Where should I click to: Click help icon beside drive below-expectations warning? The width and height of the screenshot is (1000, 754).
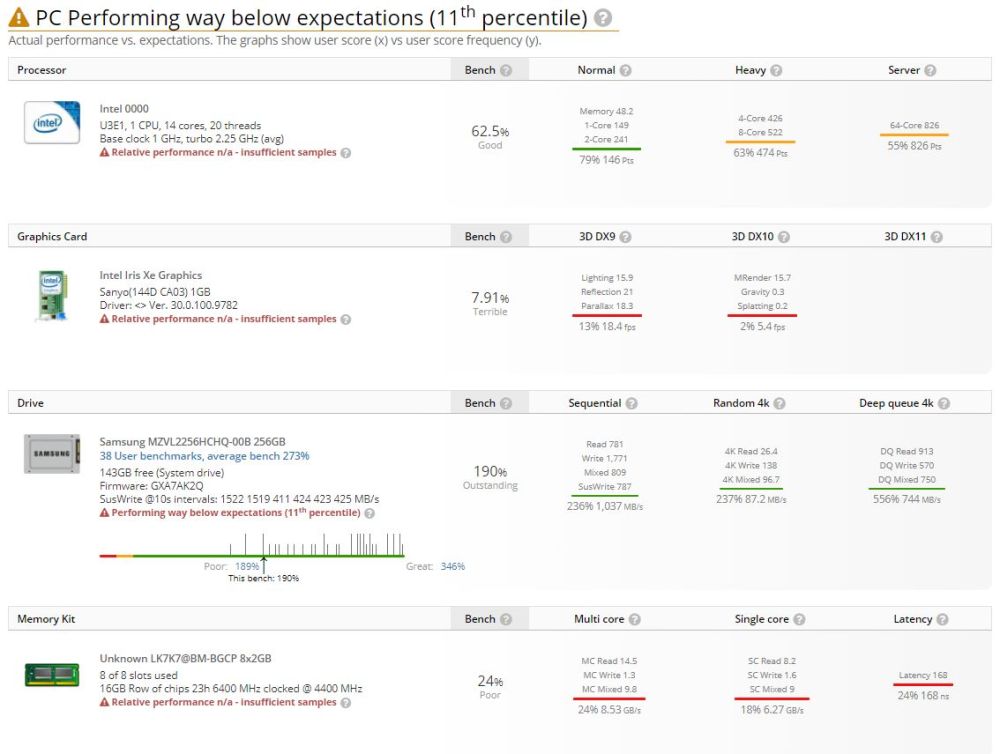369,513
